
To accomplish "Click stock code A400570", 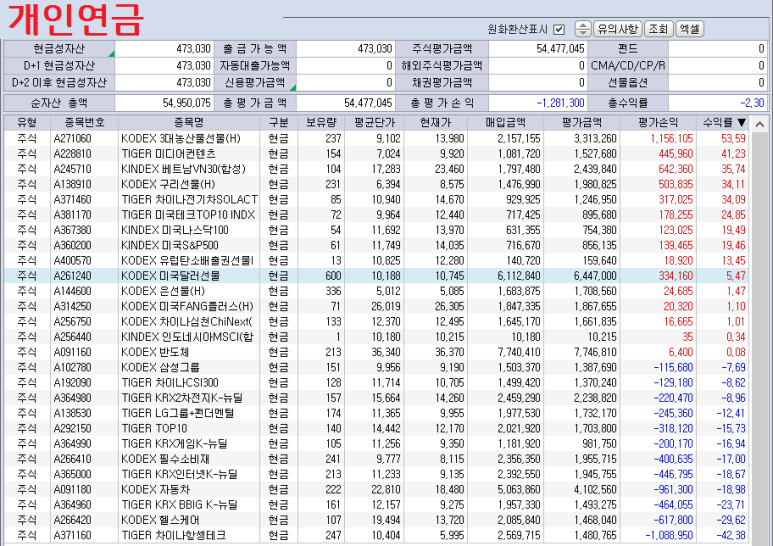I will click(x=72, y=261).
